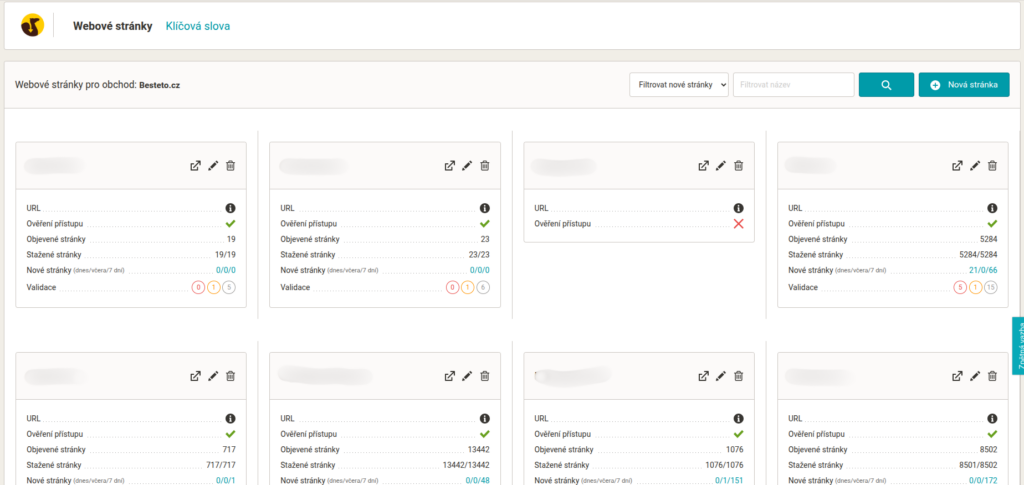Focus the "Filtrovat název" text field
Screen dimensions: 1024x485
coord(793,85)
